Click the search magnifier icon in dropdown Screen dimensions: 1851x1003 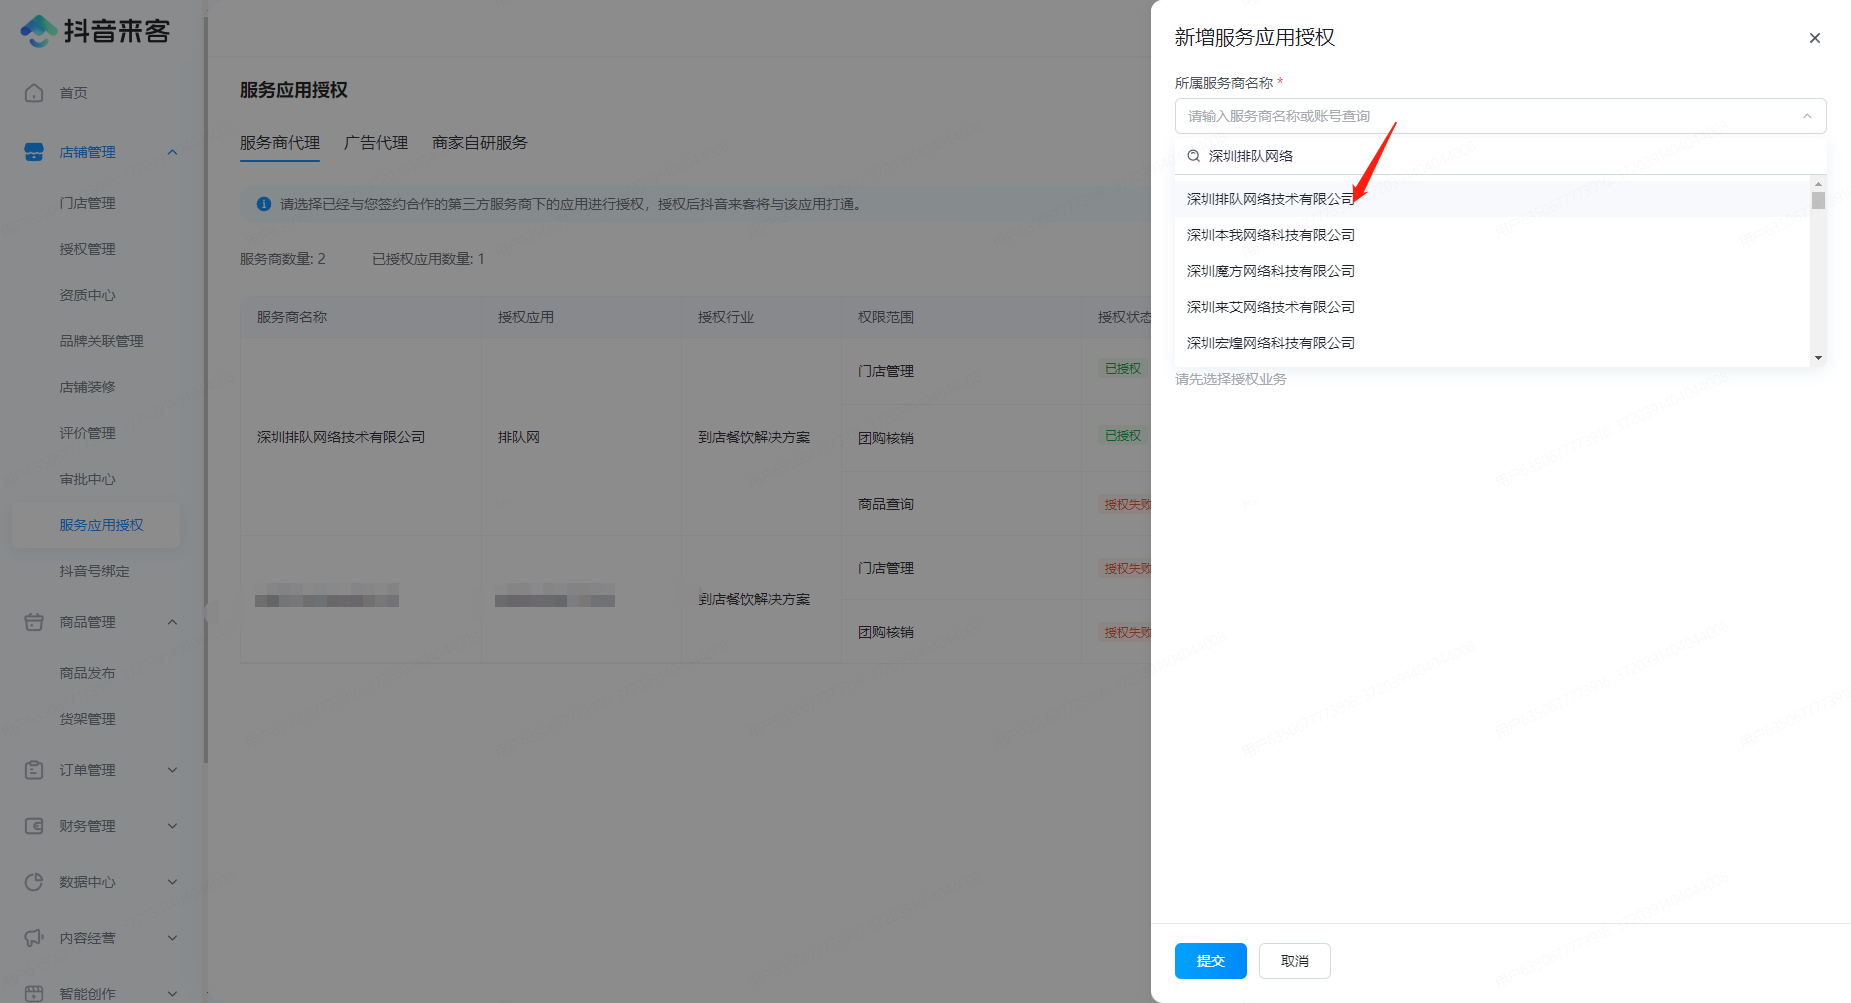pyautogui.click(x=1193, y=156)
